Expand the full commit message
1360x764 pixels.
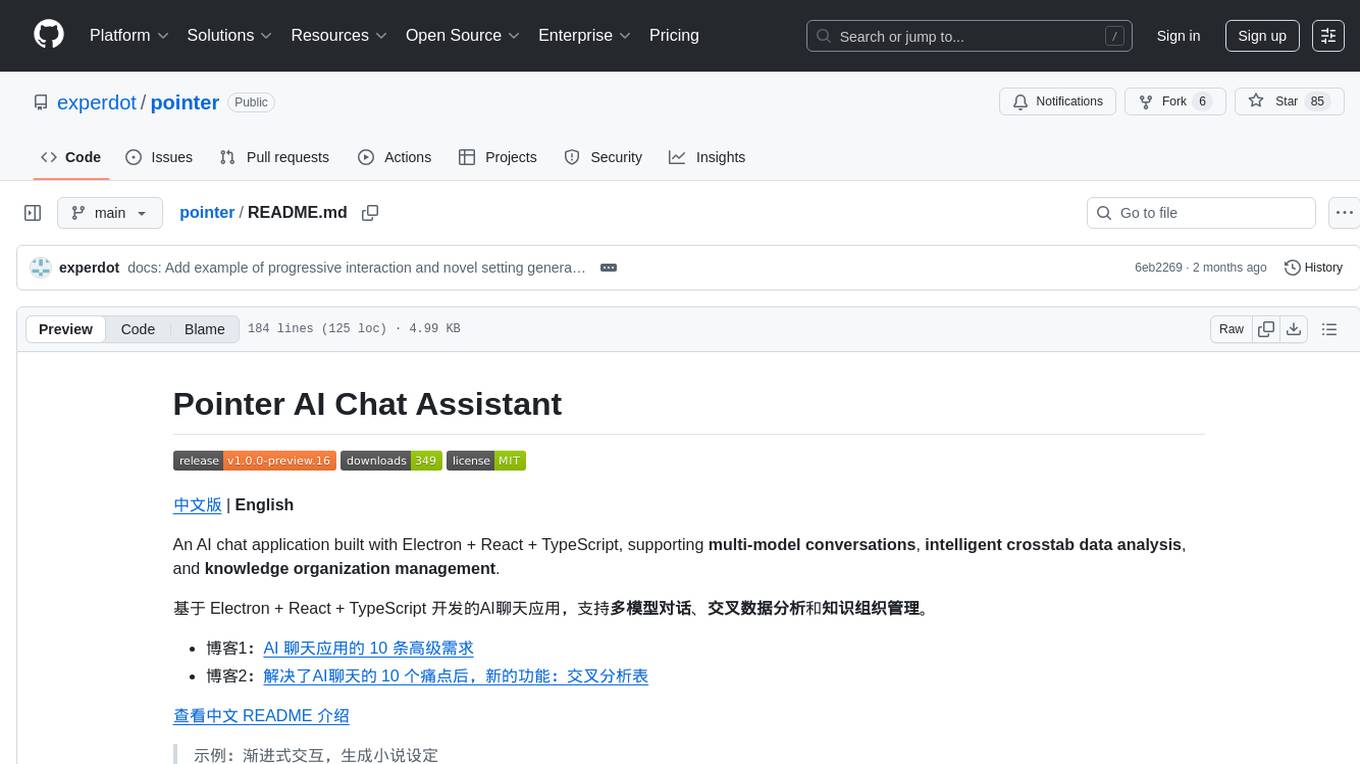[x=608, y=268]
